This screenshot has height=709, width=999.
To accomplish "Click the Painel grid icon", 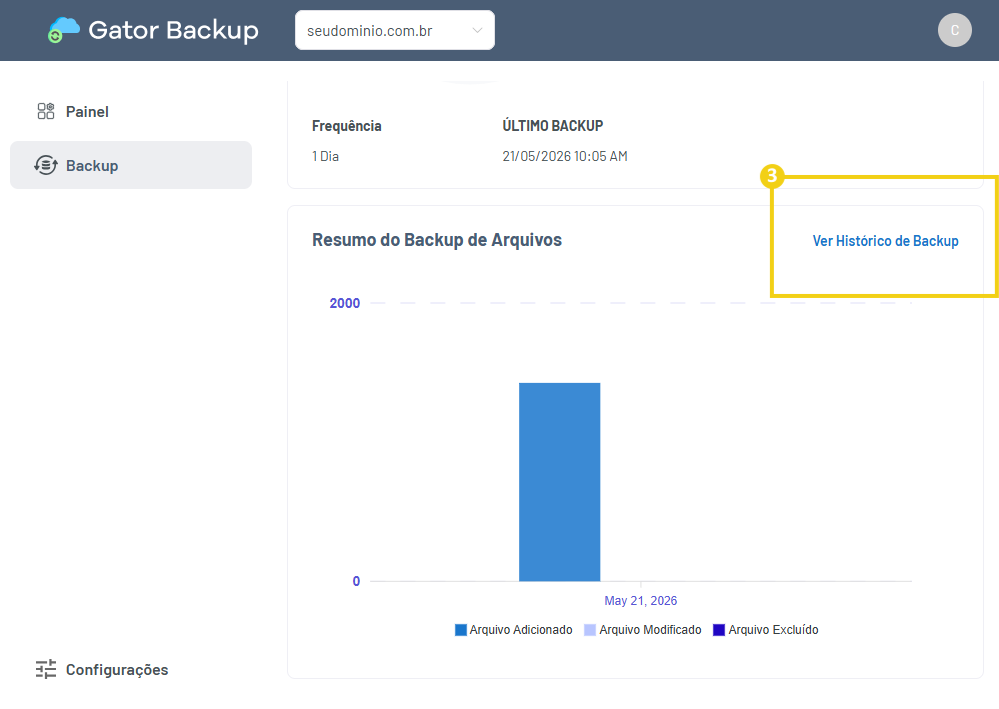I will pyautogui.click(x=46, y=111).
